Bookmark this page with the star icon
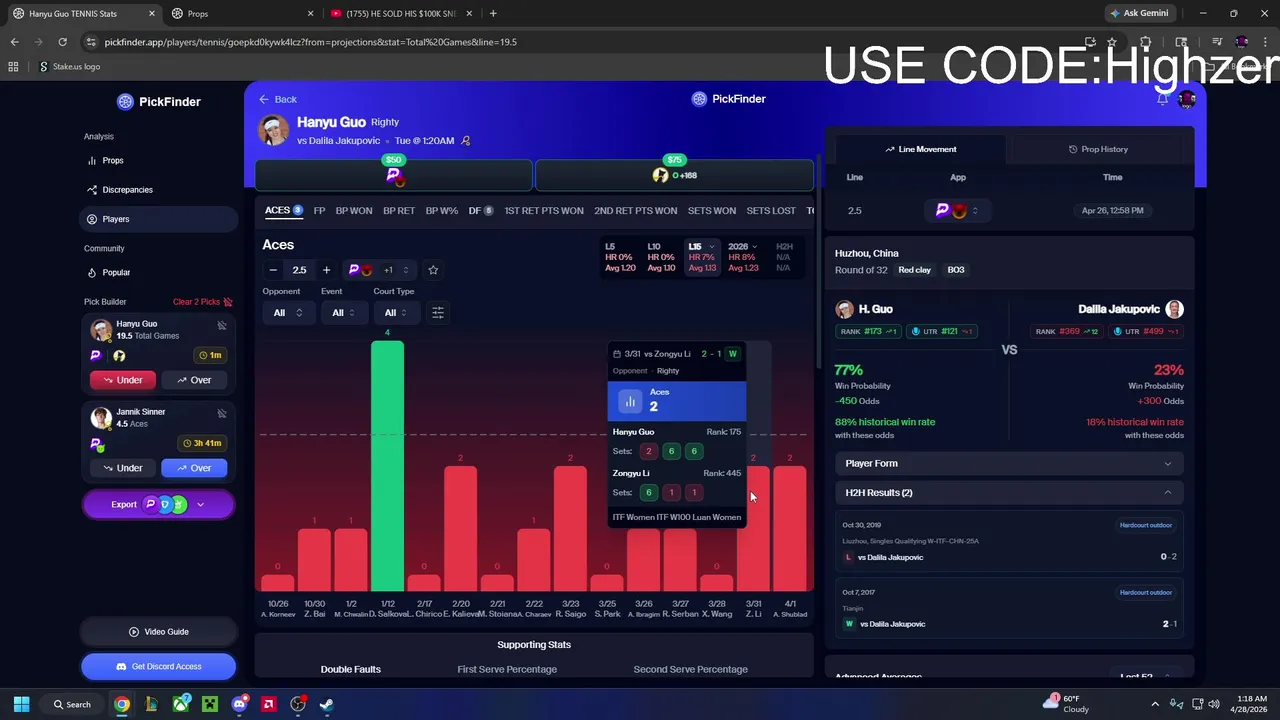Screen dimensions: 1280x720 pos(1112,42)
